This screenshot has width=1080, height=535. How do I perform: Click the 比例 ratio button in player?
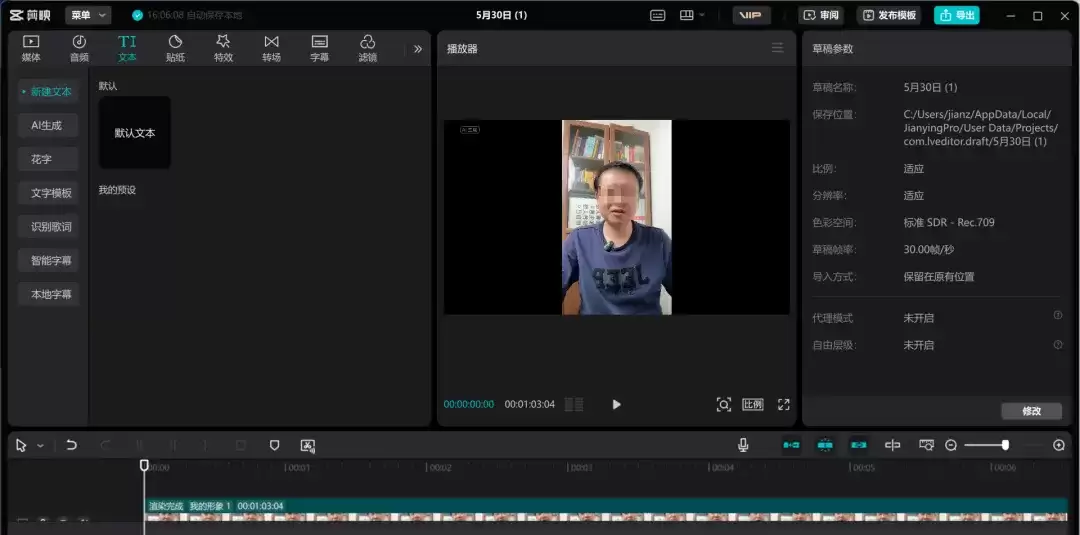(753, 404)
